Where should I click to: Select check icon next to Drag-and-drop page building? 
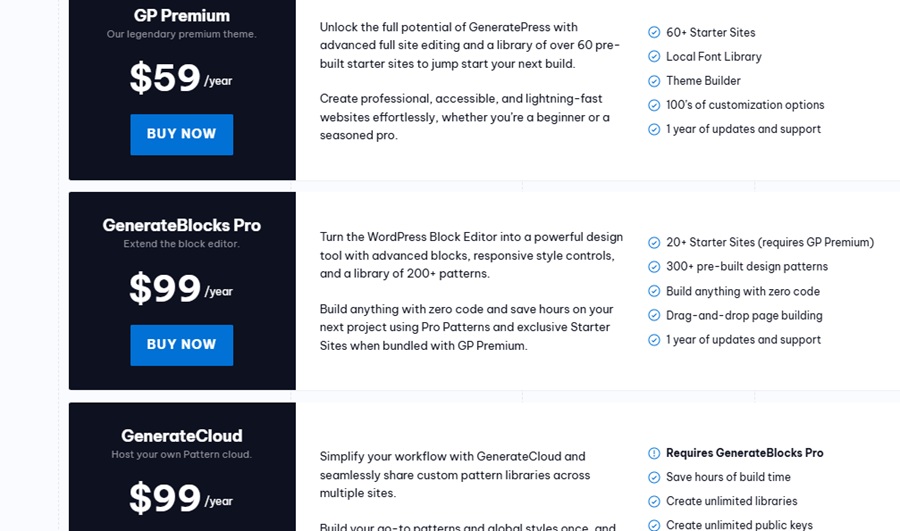(654, 316)
